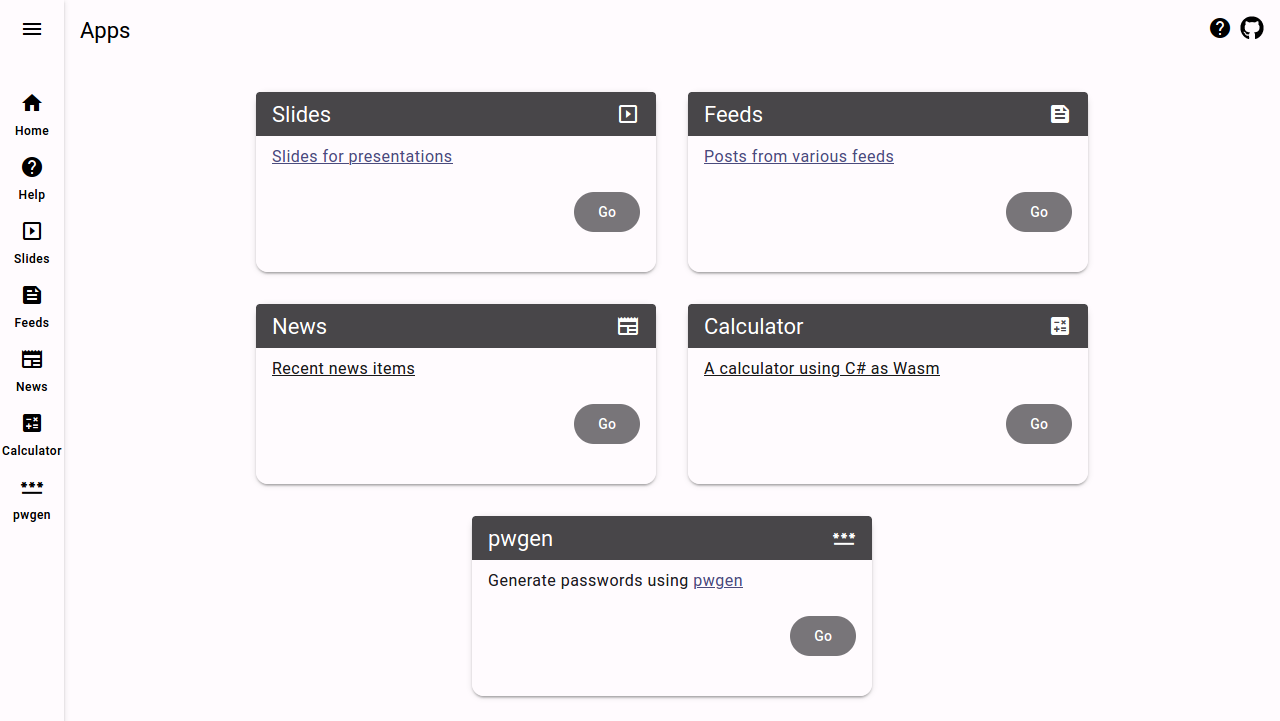Screen dimensions: 1280x721
Task: Open the "Posts from various feeds" link
Action: click(x=798, y=156)
